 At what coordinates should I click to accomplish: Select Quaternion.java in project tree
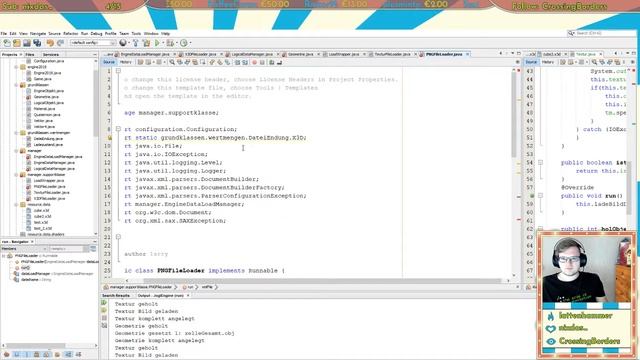[47, 115]
